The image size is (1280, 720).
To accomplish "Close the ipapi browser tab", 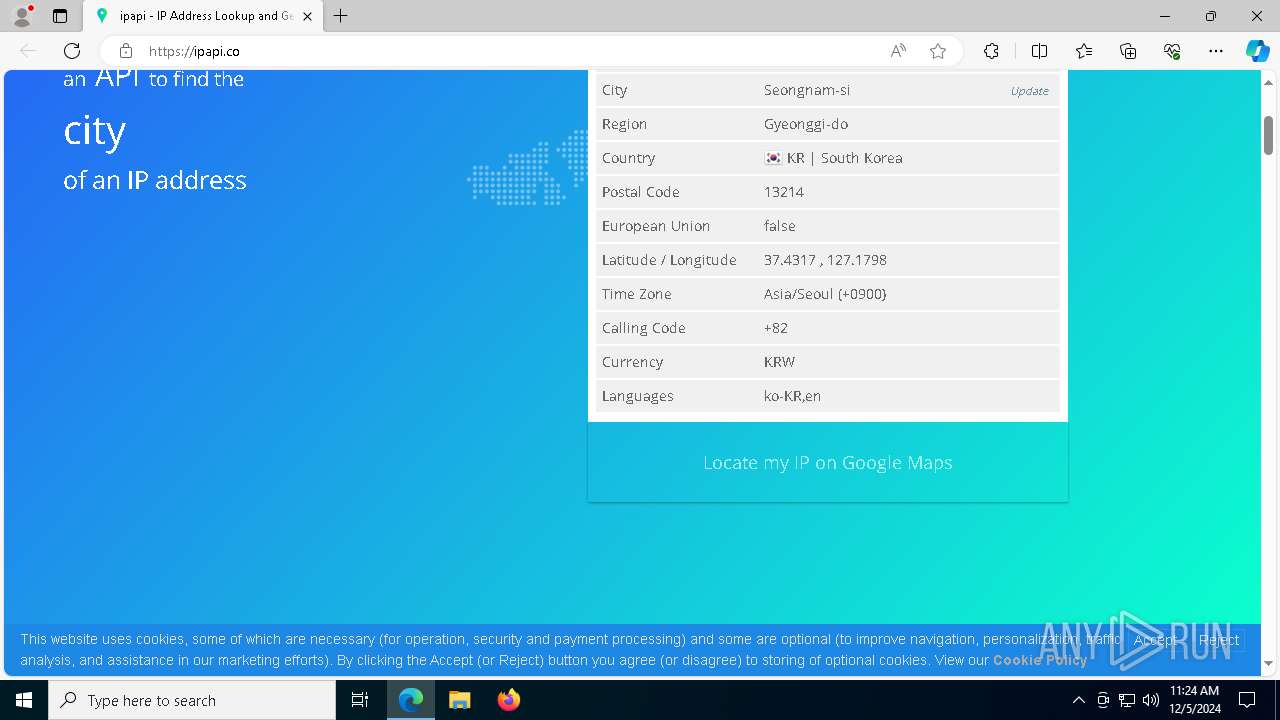I will (x=307, y=16).
